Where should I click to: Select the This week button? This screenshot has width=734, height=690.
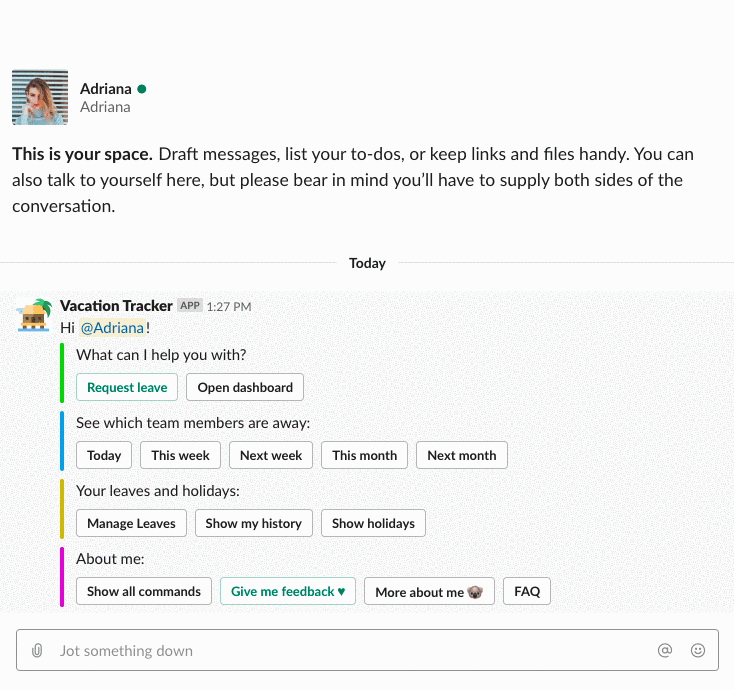point(180,455)
